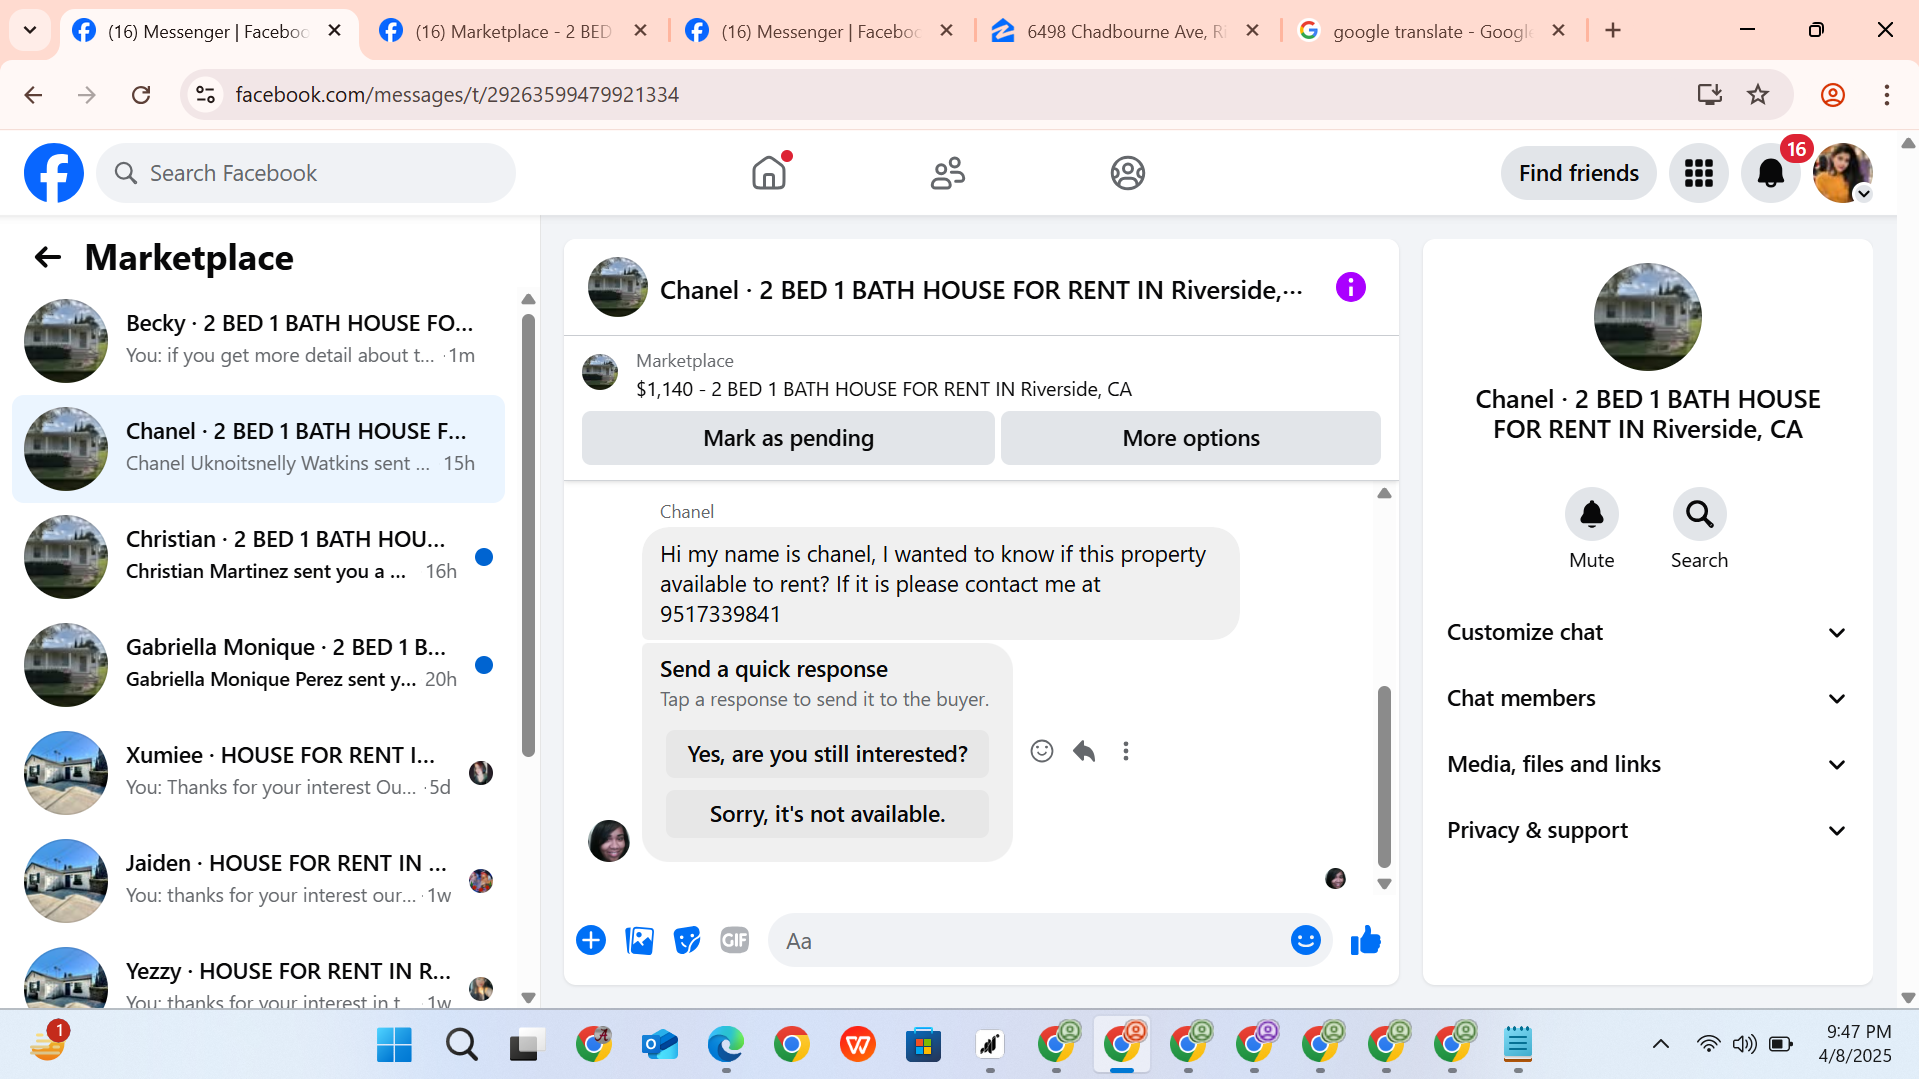Open conversation information purple info icon
This screenshot has width=1919, height=1079.
[x=1350, y=288]
